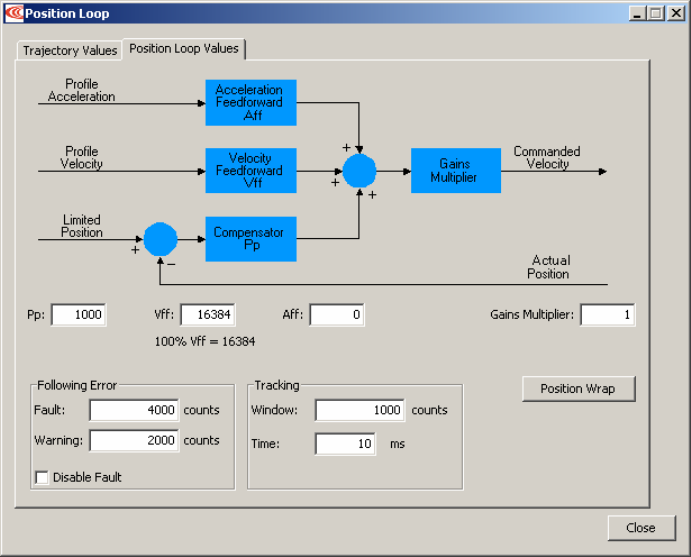The width and height of the screenshot is (691, 557).
Task: Click the Acceleration Feedforward Aff block
Action: click(251, 103)
